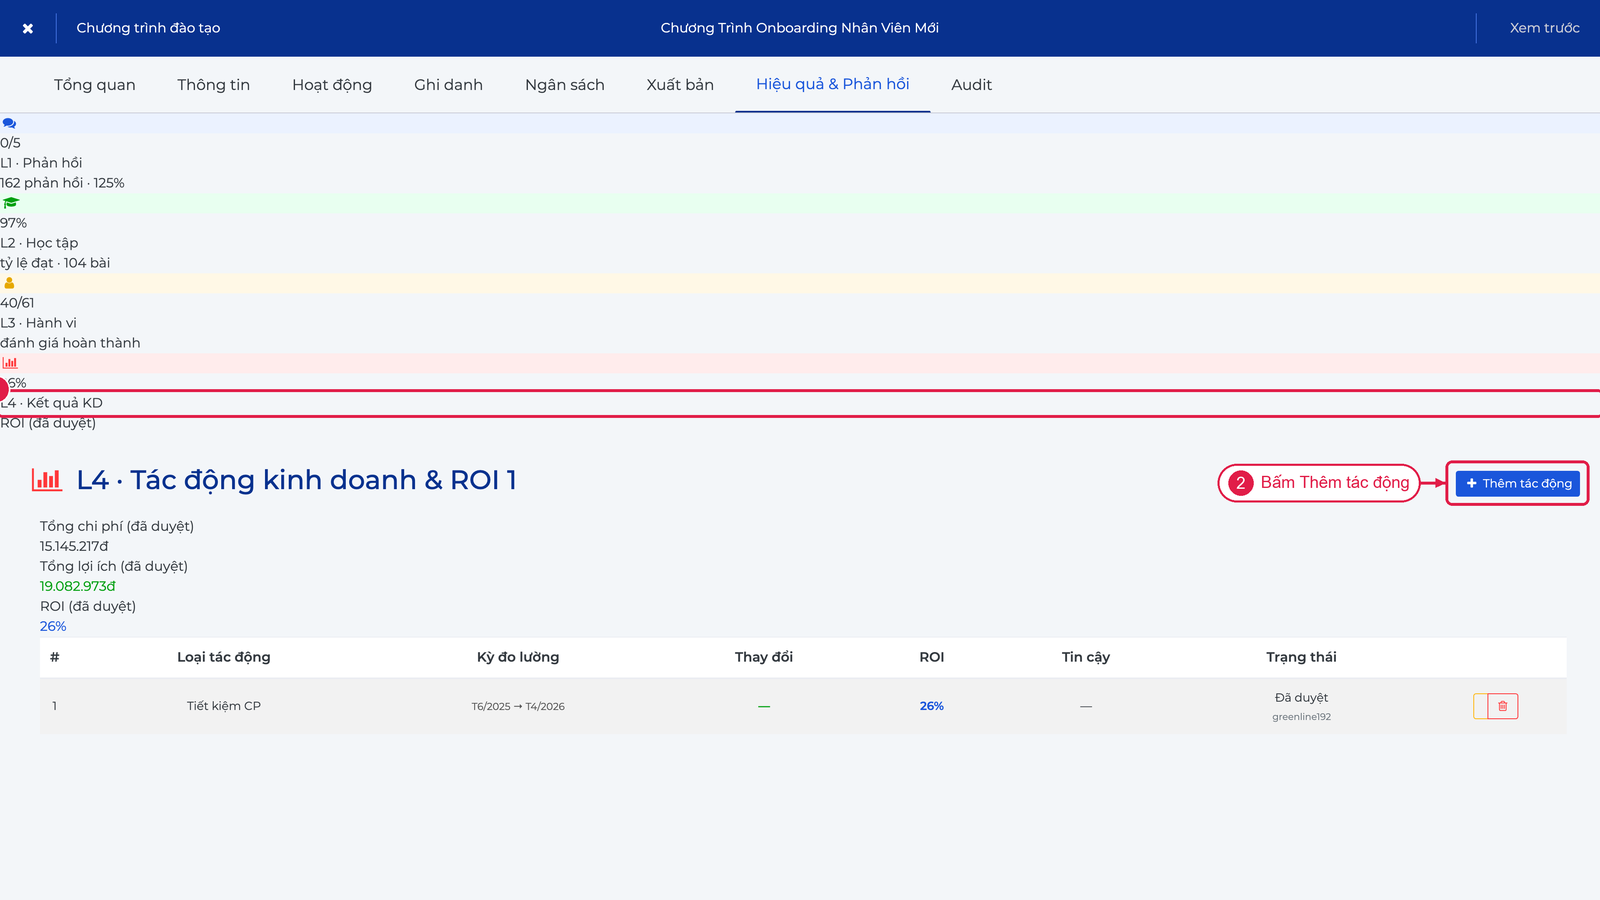Open the Tổng quan tab

(95, 85)
